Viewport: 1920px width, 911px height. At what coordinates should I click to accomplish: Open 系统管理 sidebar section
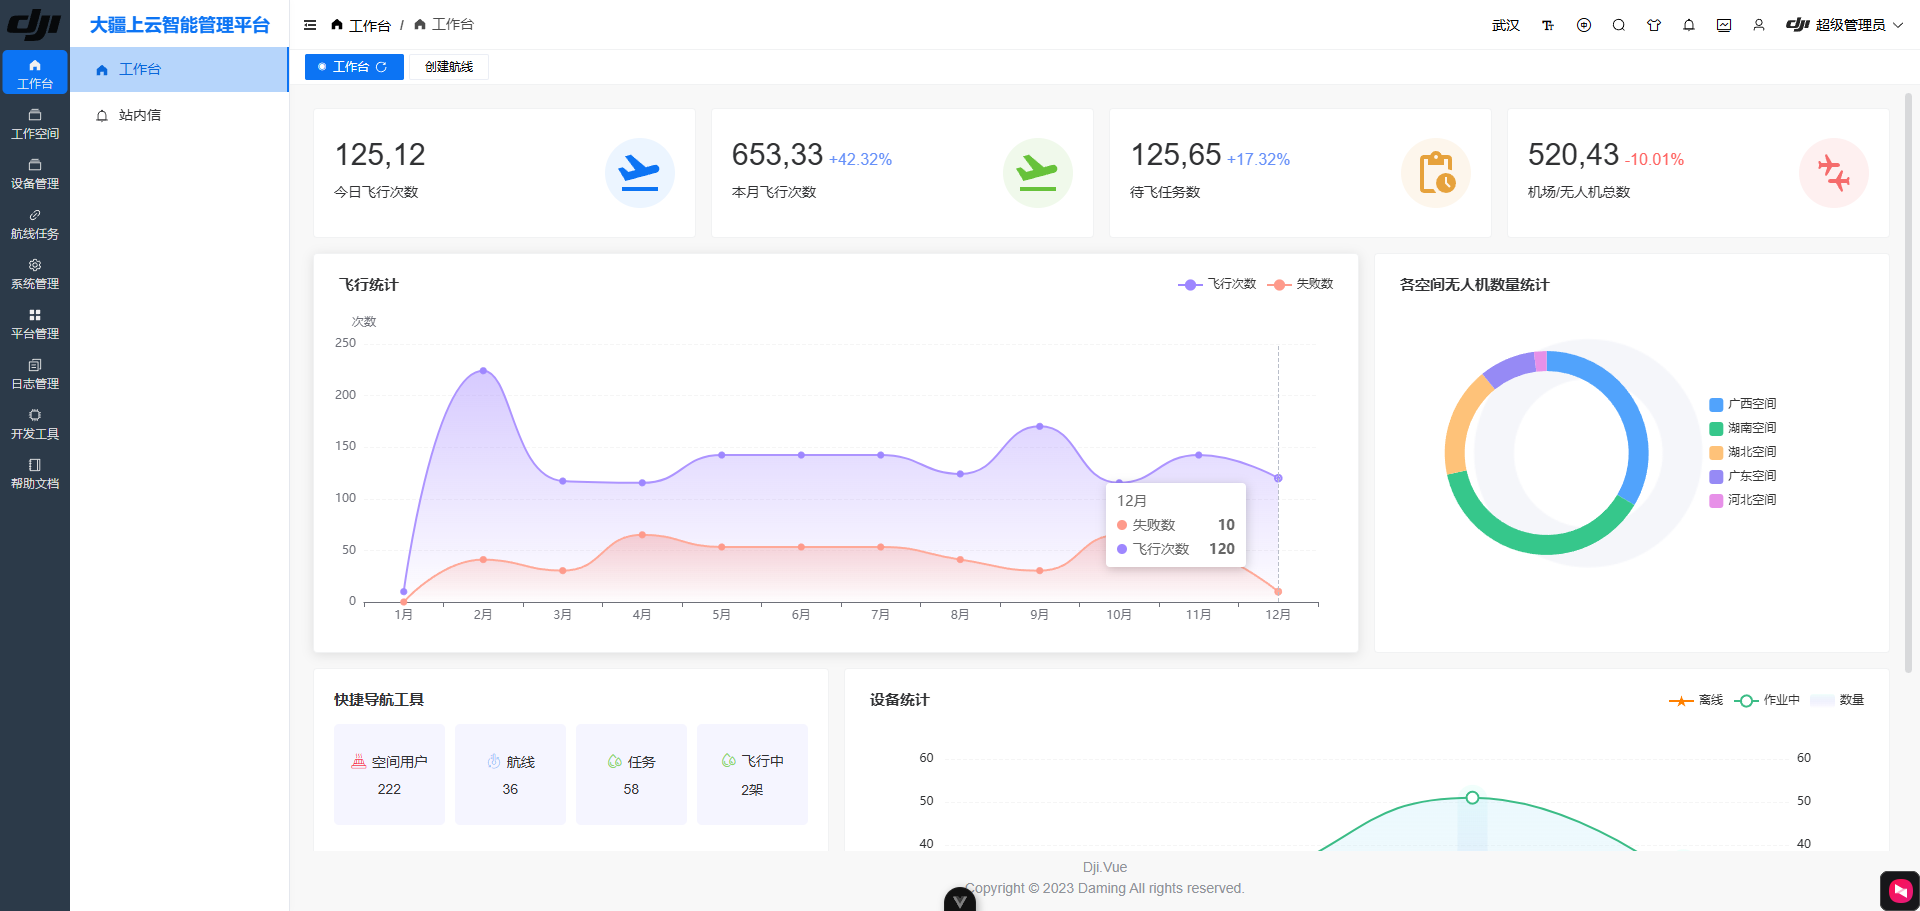[35, 274]
